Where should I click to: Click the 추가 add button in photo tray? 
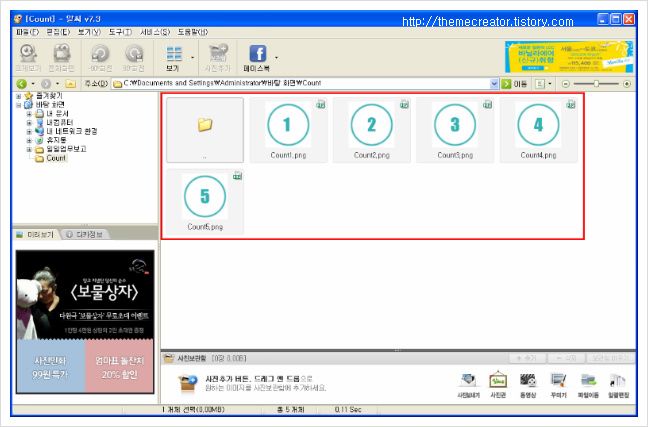click(x=527, y=358)
